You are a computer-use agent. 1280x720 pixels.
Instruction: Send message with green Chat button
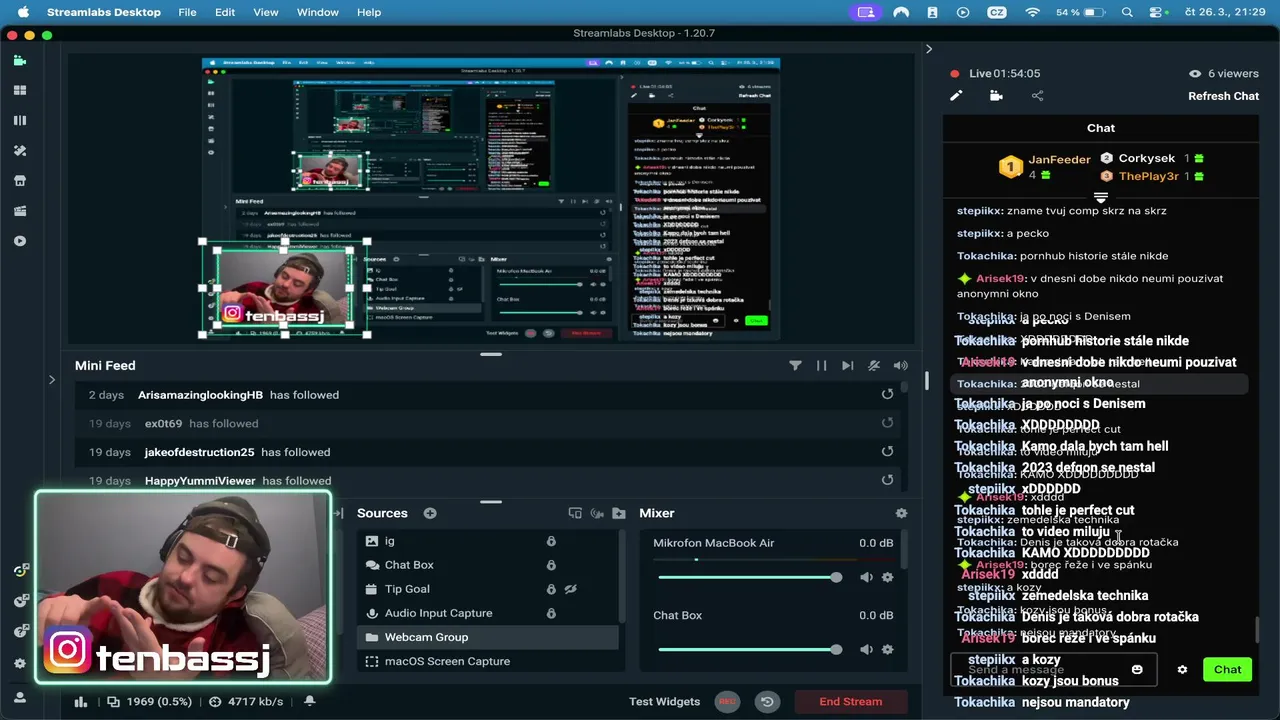pos(1228,670)
